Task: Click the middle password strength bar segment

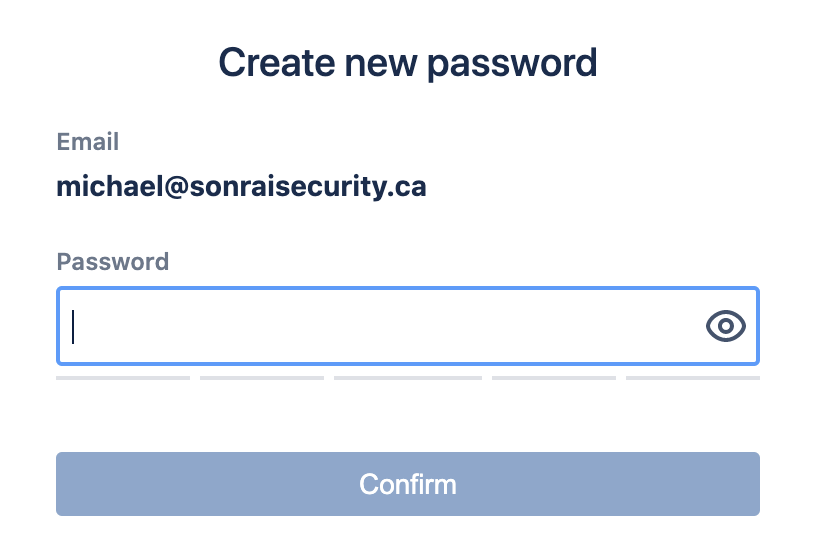Action: [408, 378]
